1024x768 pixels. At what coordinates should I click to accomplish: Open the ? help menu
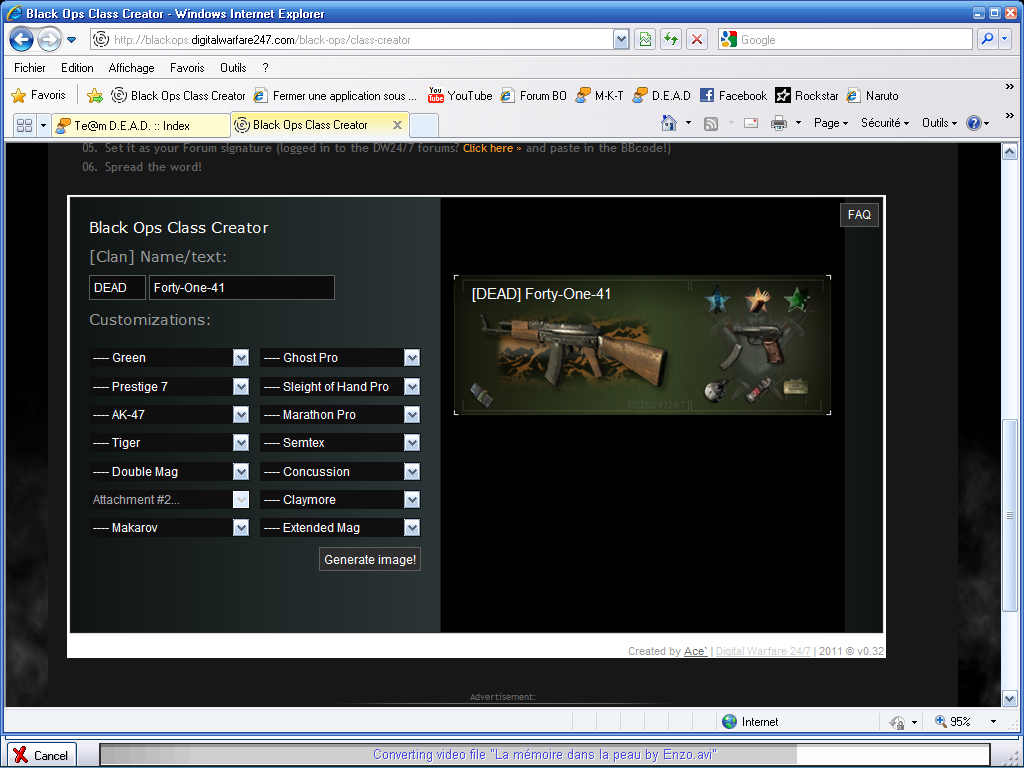[265, 68]
